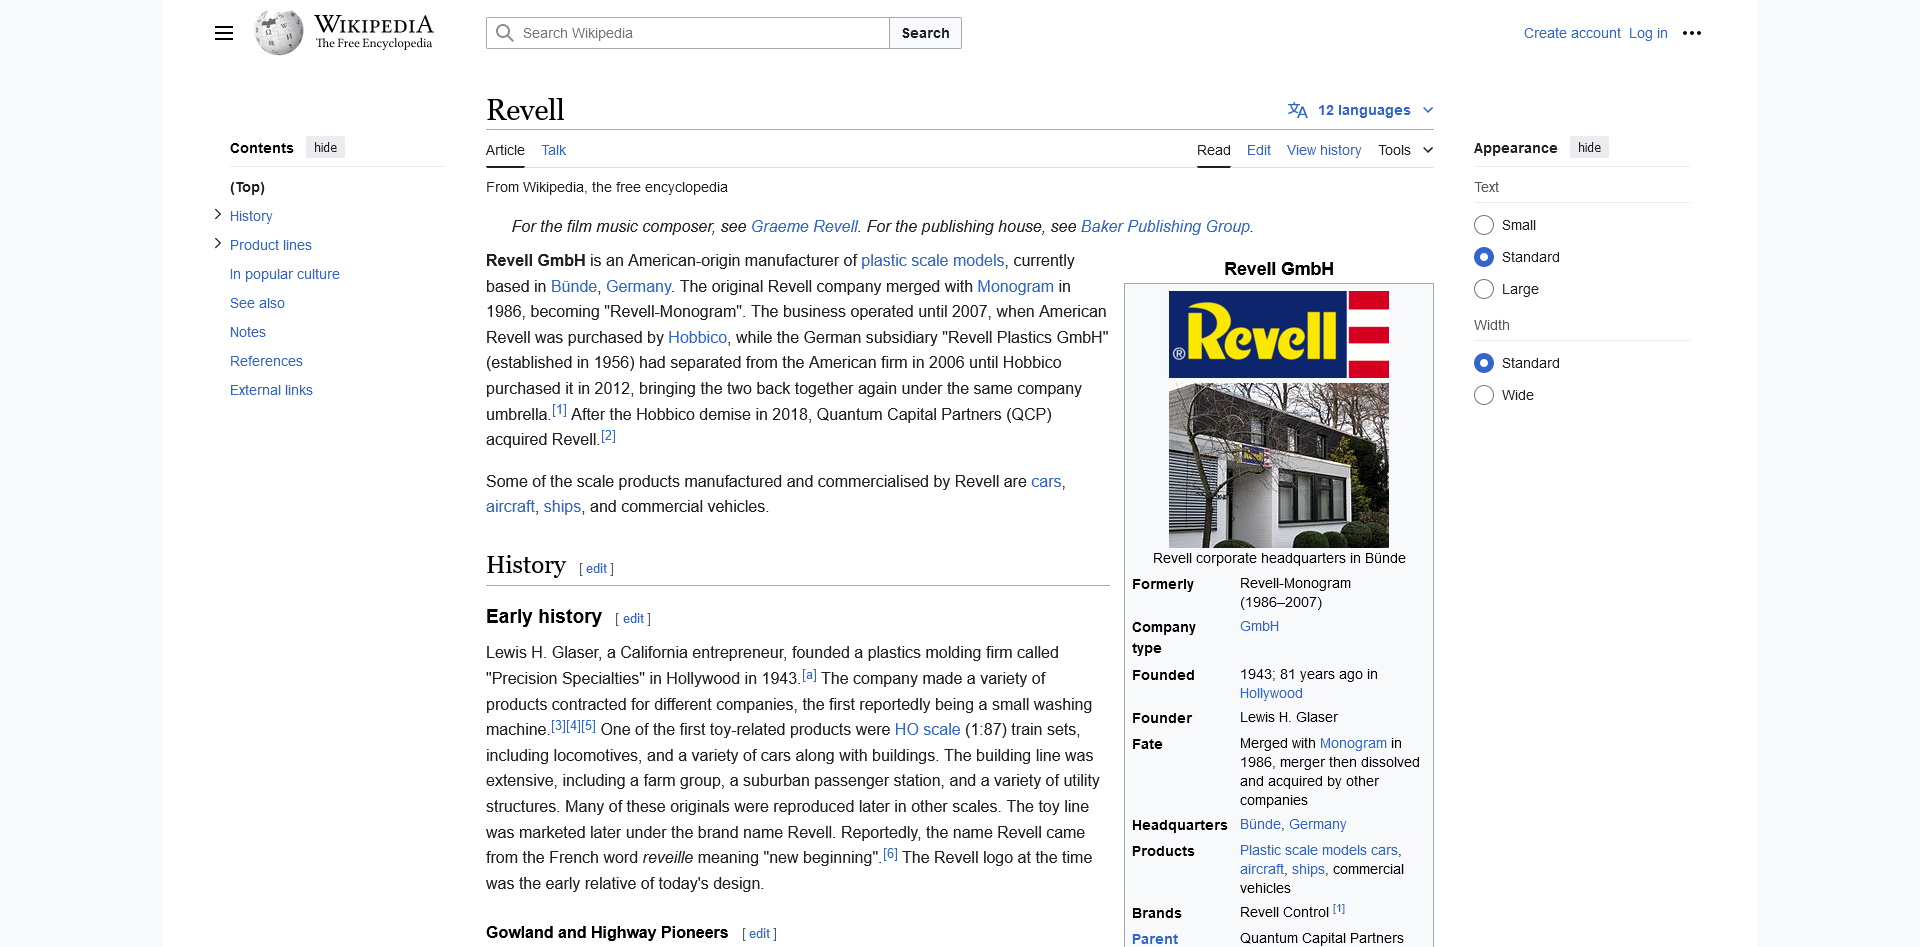The image size is (1920, 947).
Task: Click the magnifying glass search icon
Action: (x=505, y=33)
